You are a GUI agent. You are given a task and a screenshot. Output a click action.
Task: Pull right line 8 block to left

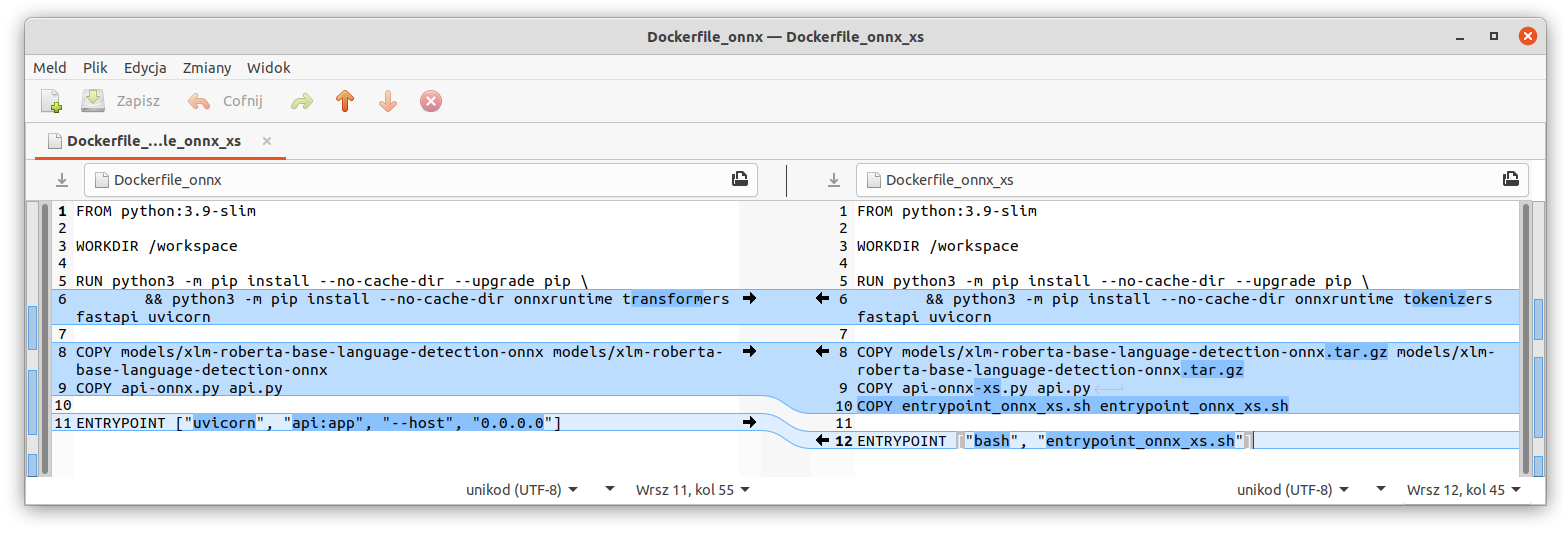(x=823, y=352)
